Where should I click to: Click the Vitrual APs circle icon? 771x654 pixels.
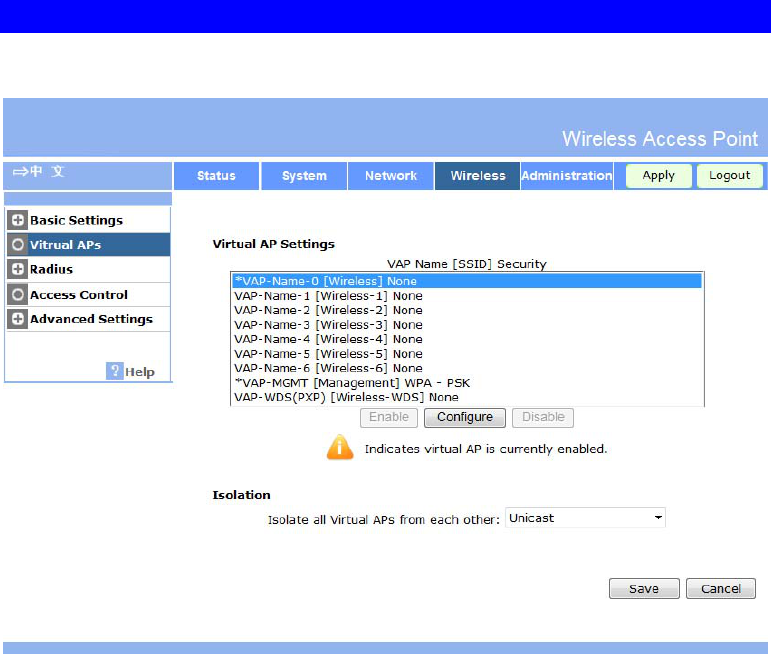(18, 244)
